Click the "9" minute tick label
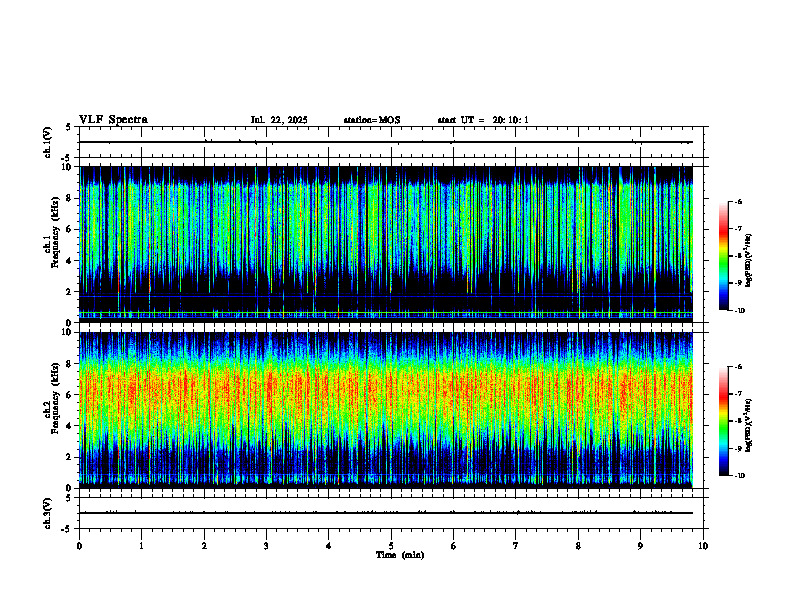Screen dimensions: 792x612 [x=640, y=546]
